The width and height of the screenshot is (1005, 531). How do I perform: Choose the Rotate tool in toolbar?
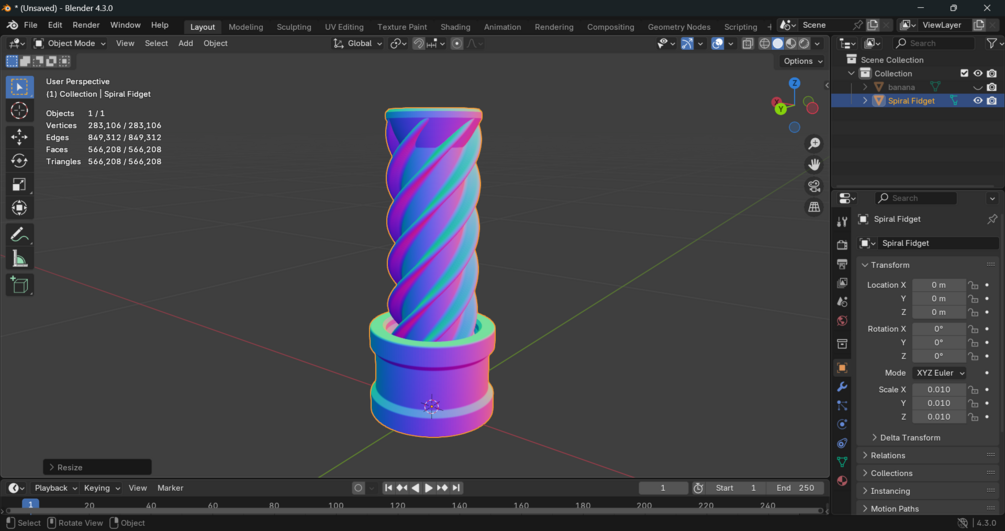19,160
